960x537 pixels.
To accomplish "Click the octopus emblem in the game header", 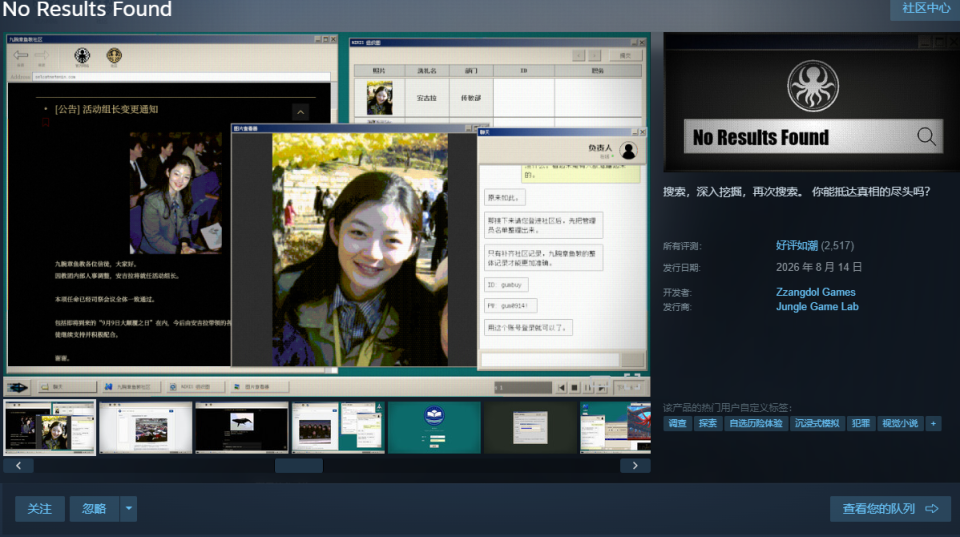I will point(812,86).
